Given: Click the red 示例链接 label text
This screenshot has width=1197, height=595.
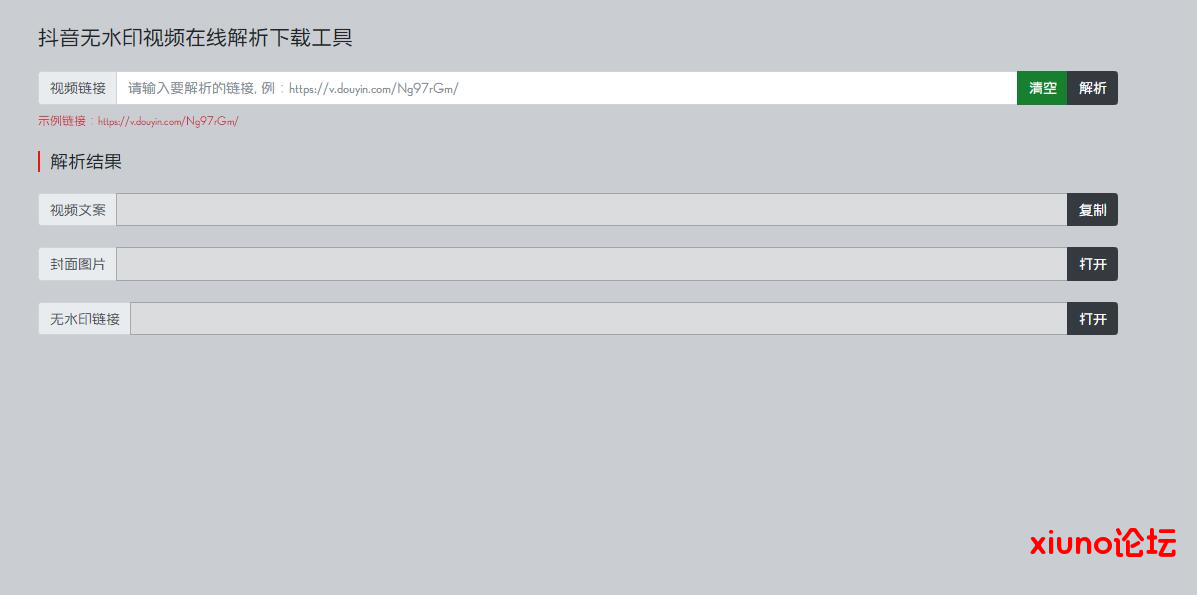Looking at the screenshot, I should click(x=62, y=121).
